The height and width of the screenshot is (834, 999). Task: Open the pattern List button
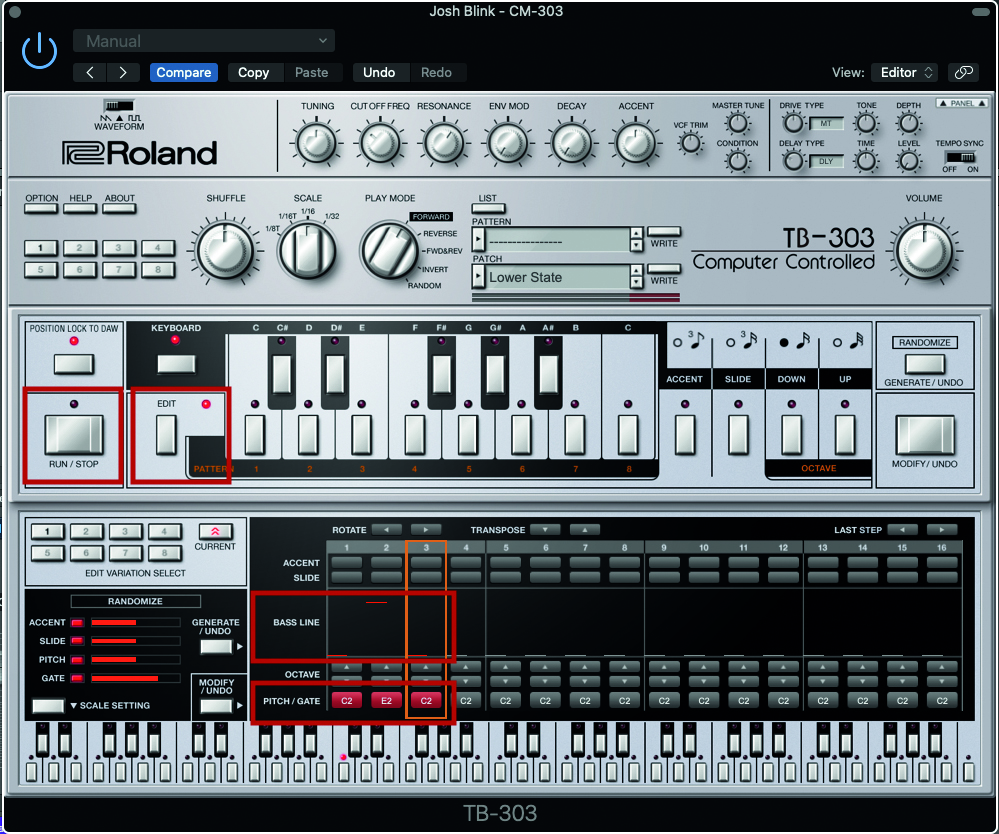488,208
